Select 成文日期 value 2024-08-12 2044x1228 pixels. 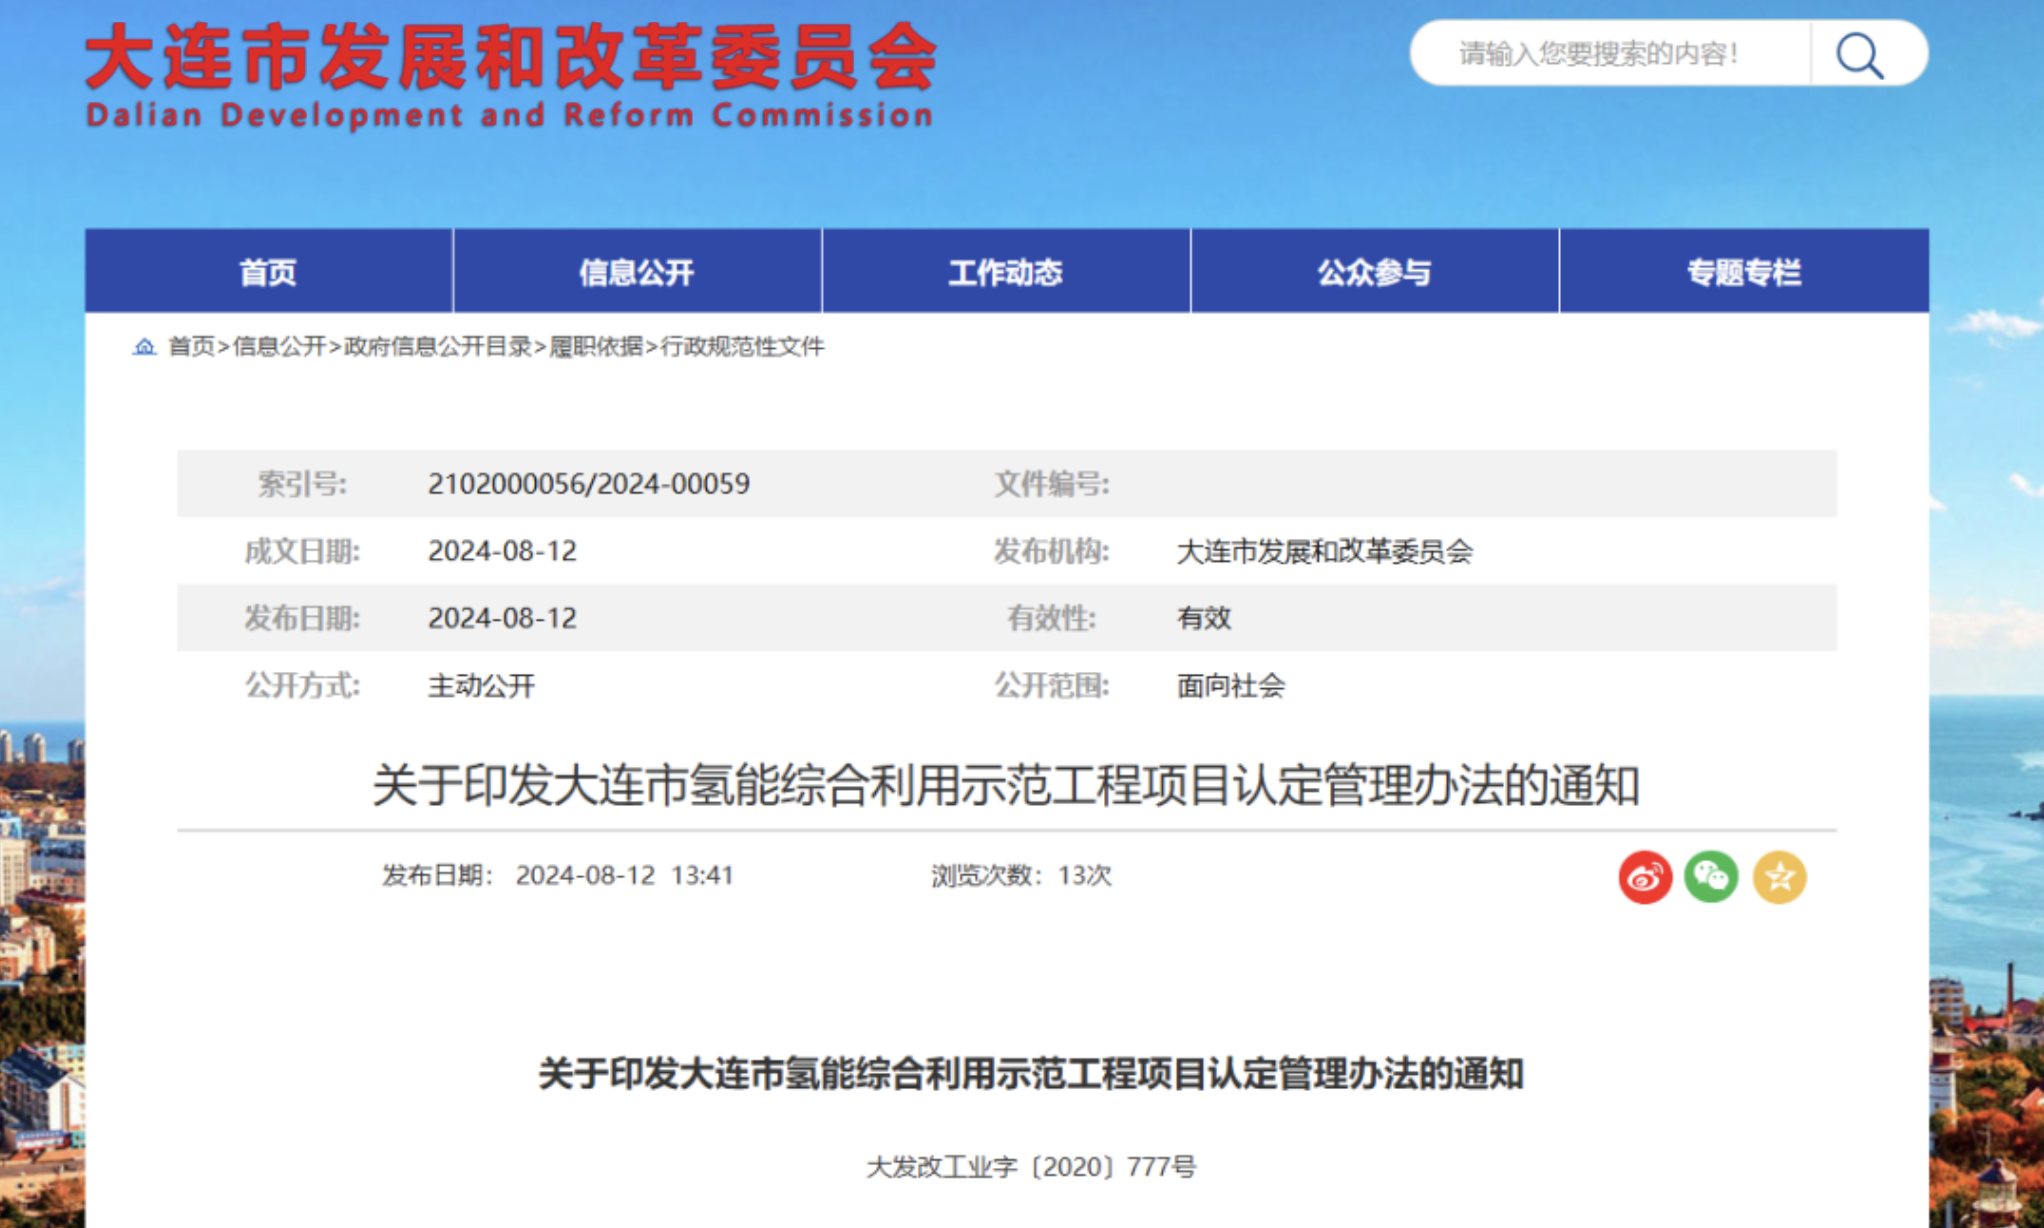502,551
